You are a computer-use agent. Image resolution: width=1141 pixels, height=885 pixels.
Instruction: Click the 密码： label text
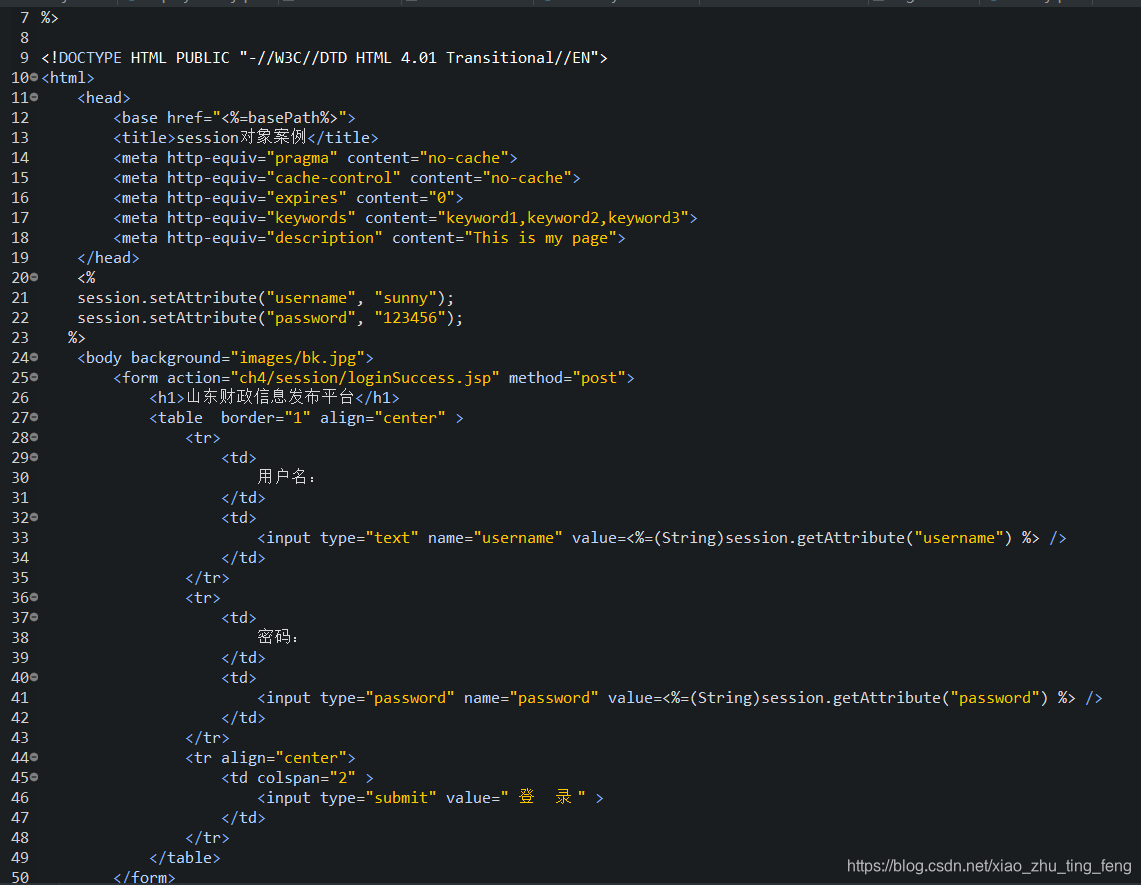[x=277, y=638]
